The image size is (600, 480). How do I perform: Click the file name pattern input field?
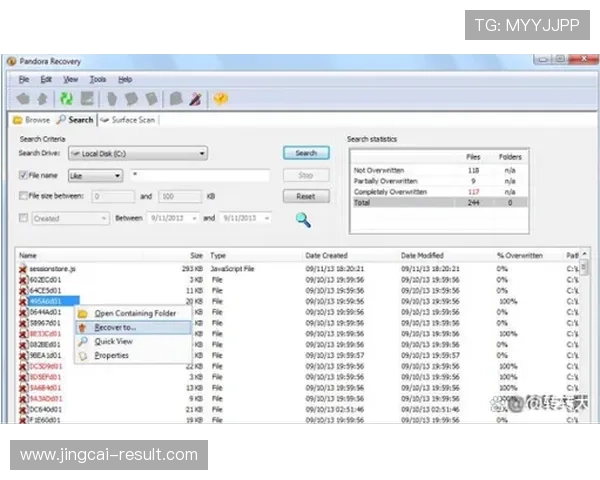coord(200,175)
